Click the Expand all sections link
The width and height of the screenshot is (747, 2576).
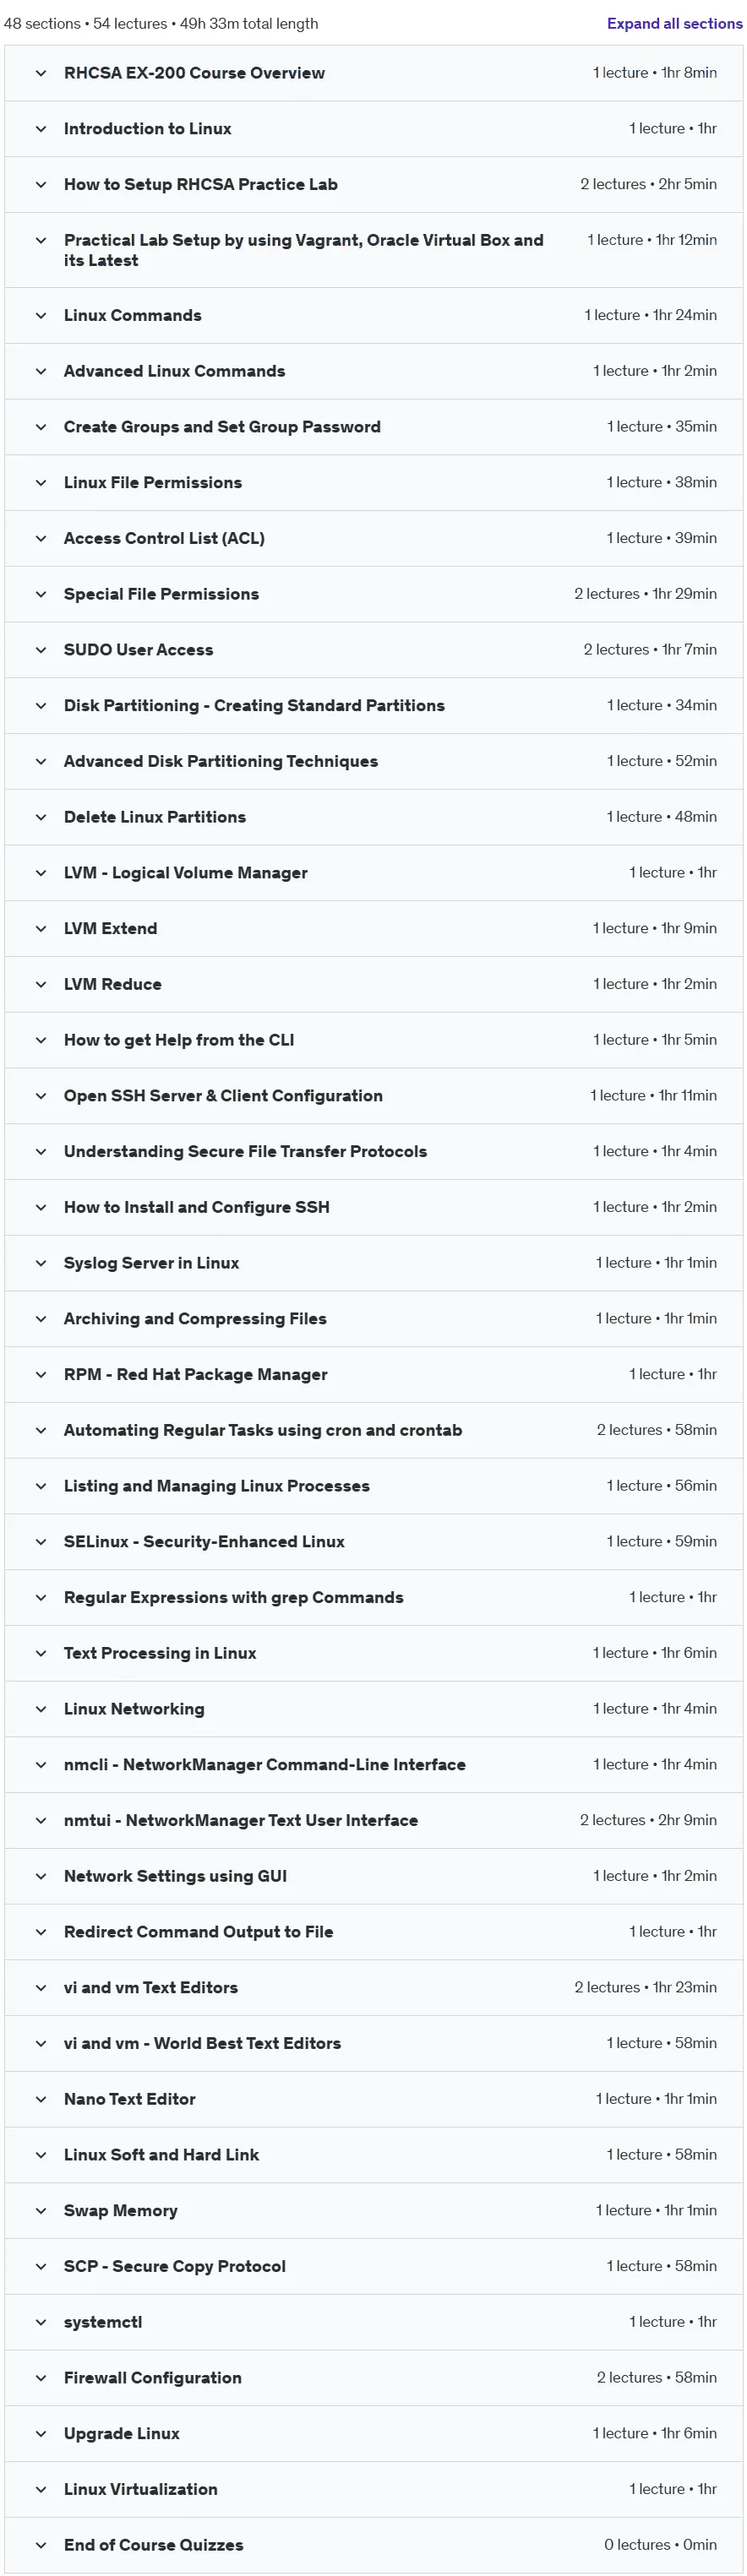click(674, 24)
